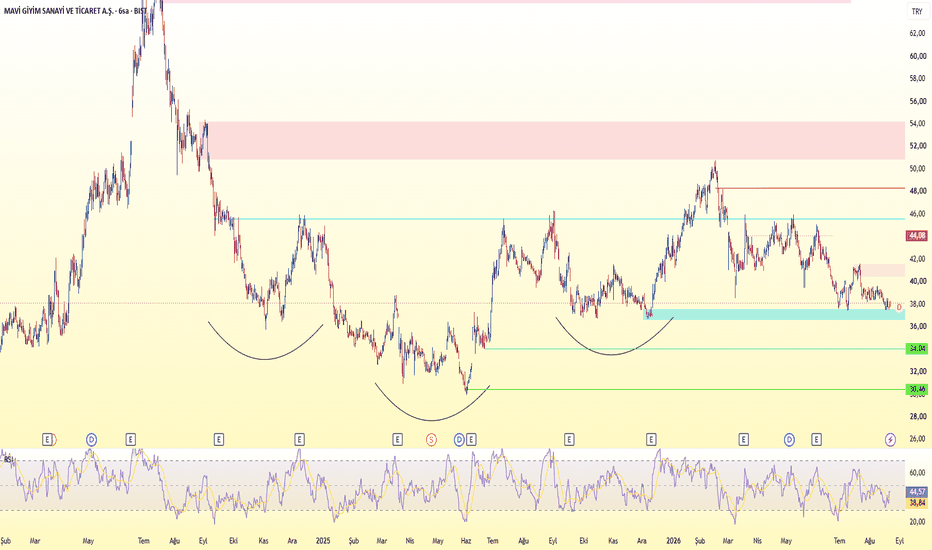932x550 pixels.
Task: Click the purple lightning event marker
Action: [x=890, y=440]
